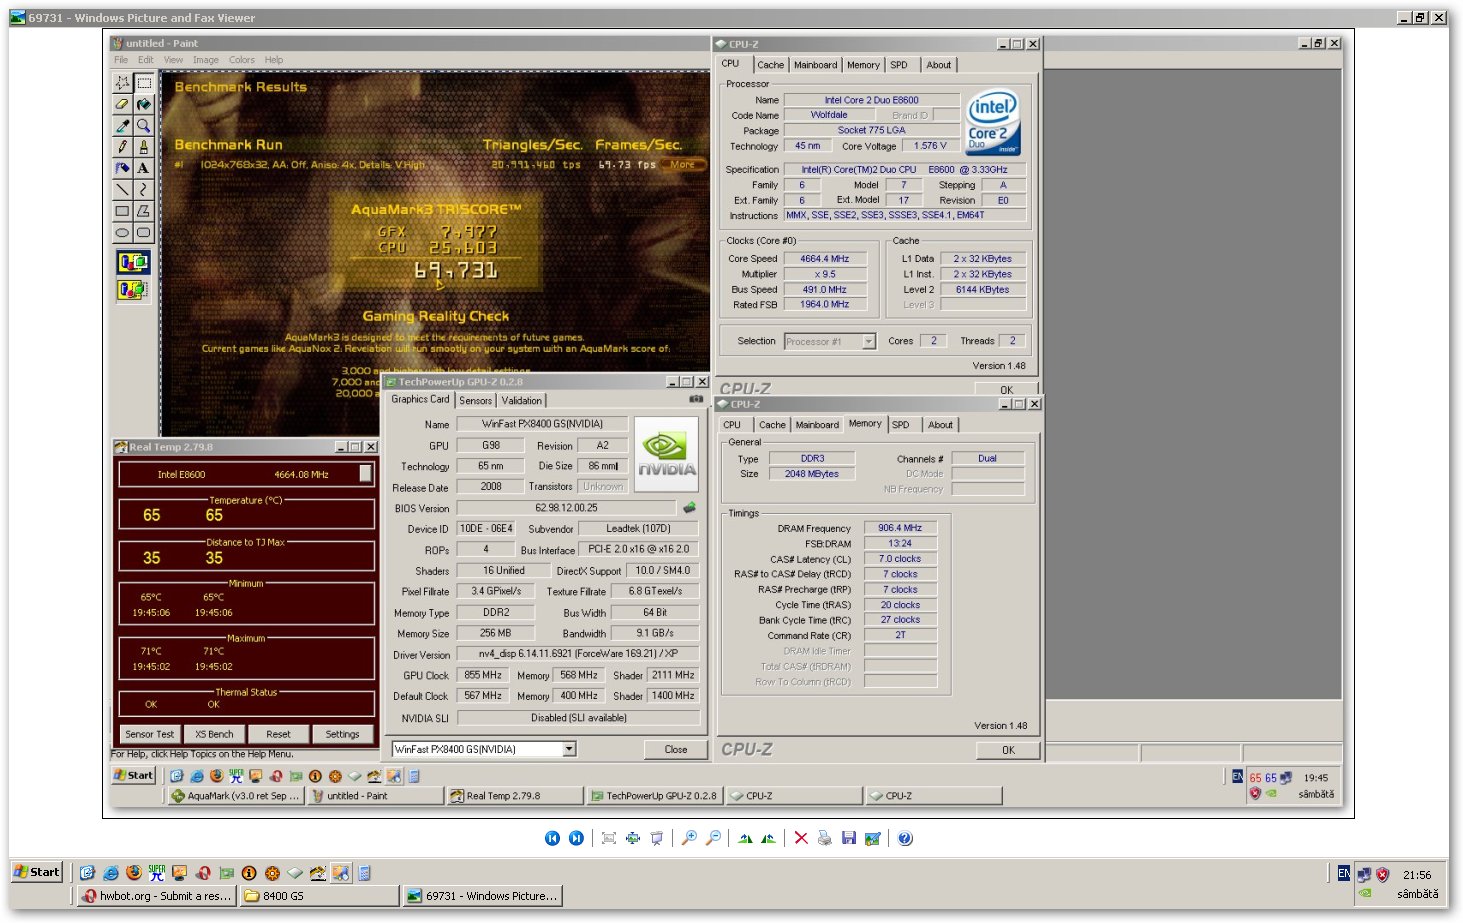Zoom out with the minus magnifier
The image size is (1463, 923).
[x=713, y=838]
